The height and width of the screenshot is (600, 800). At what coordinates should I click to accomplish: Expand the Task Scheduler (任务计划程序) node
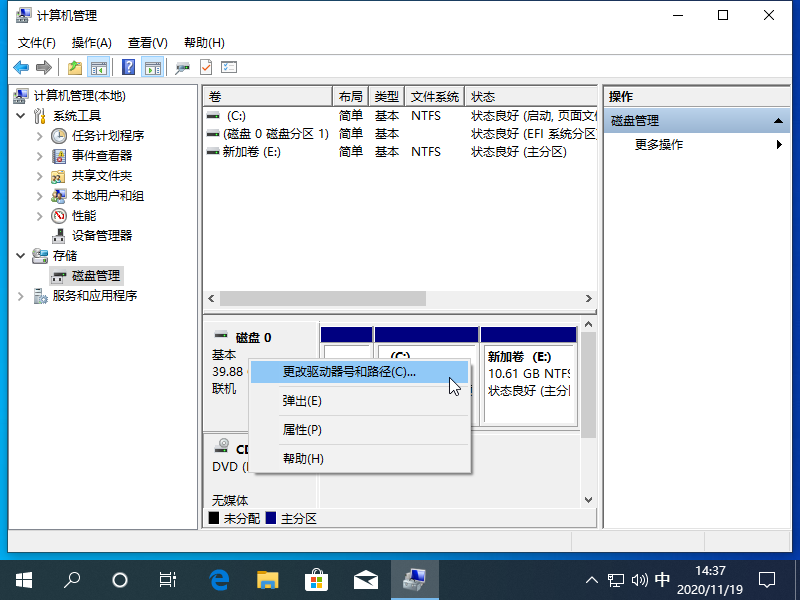point(39,136)
